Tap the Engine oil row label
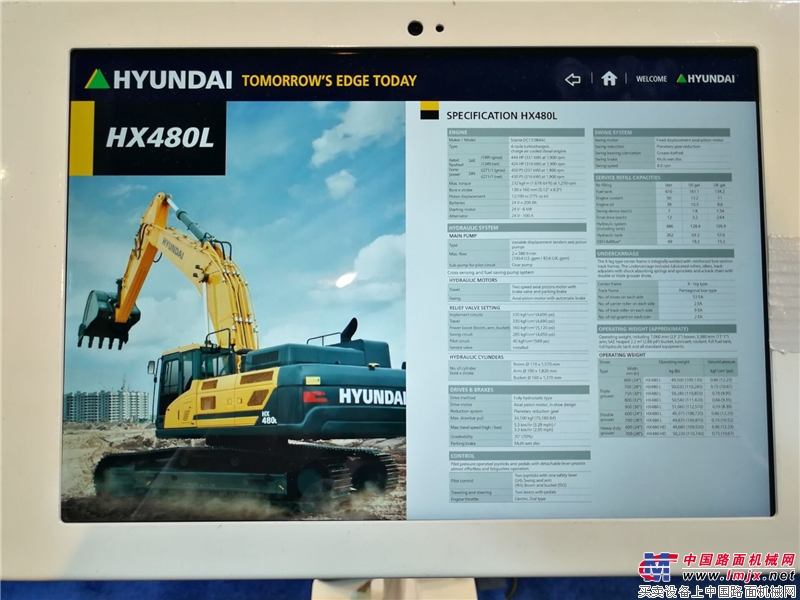The image size is (800, 600). tap(606, 205)
